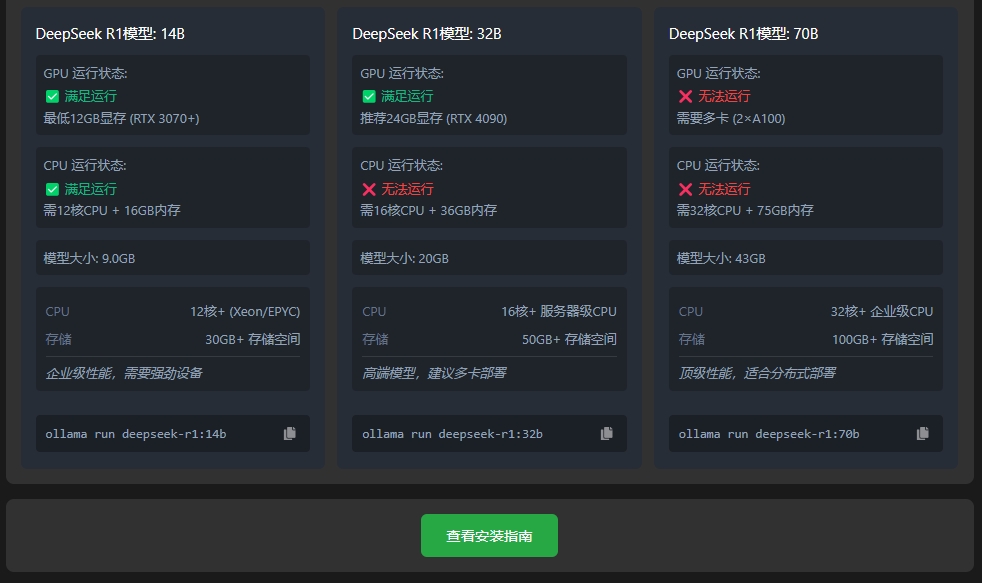Copy the ollama run deepseek-r1:70b command
The image size is (982, 583).
[923, 433]
